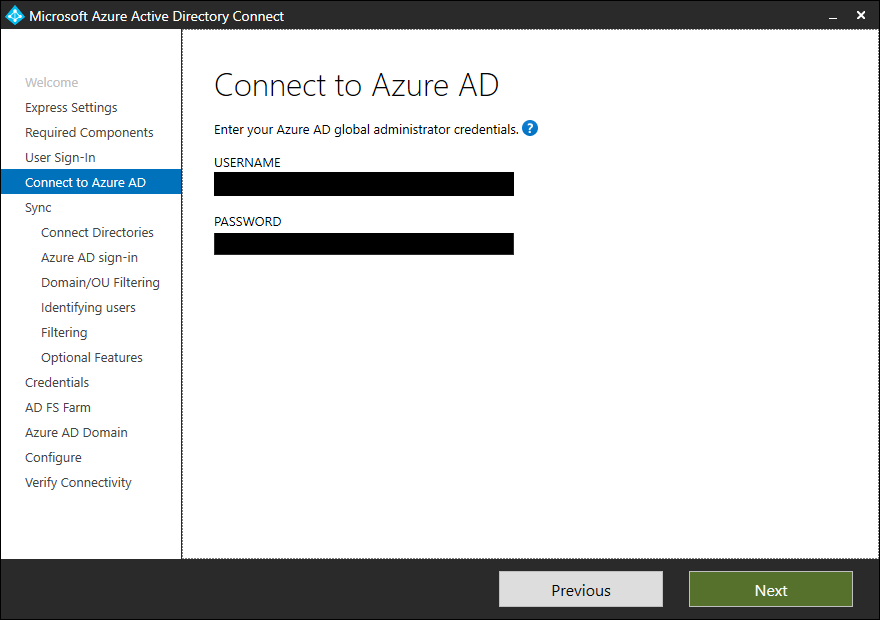Open Azure AD sign-in sub-step

click(89, 258)
